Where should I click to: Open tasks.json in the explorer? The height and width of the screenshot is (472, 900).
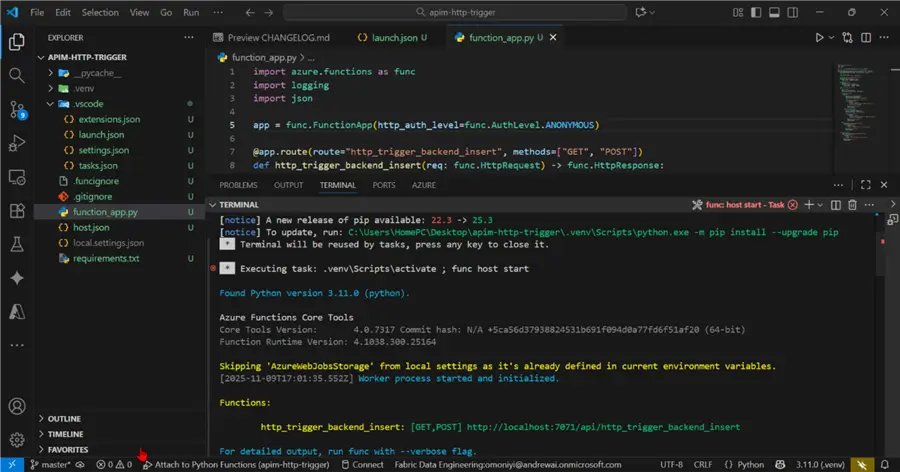[x=98, y=165]
